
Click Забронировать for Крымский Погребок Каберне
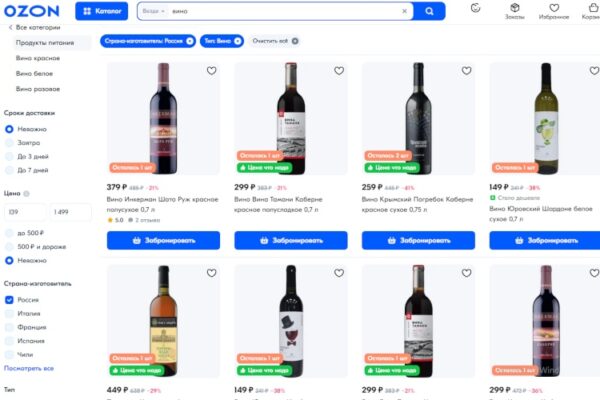point(418,241)
